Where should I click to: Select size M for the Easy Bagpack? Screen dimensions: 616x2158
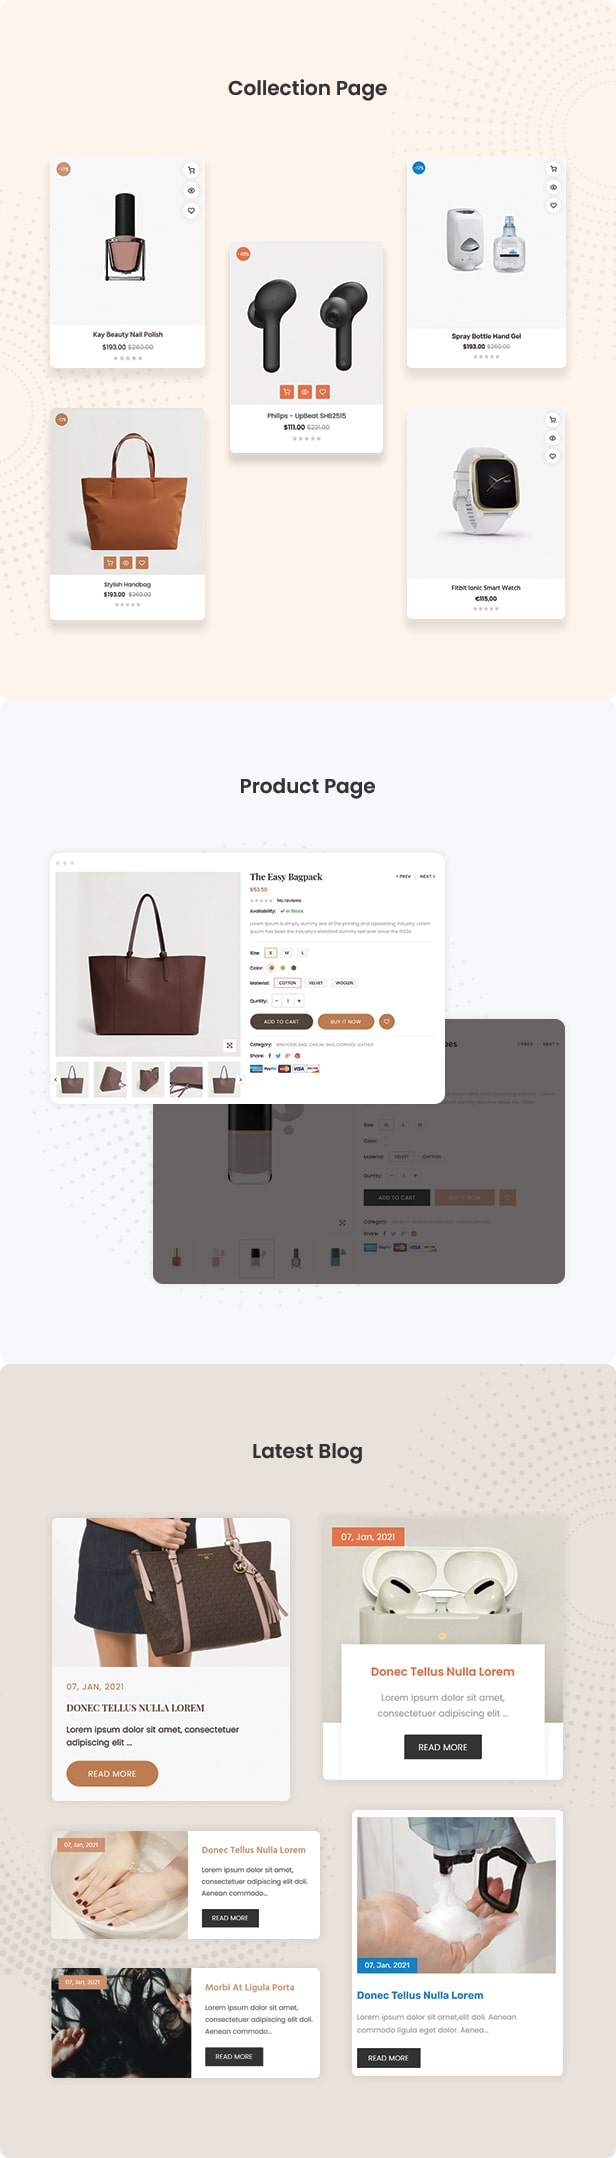286,953
